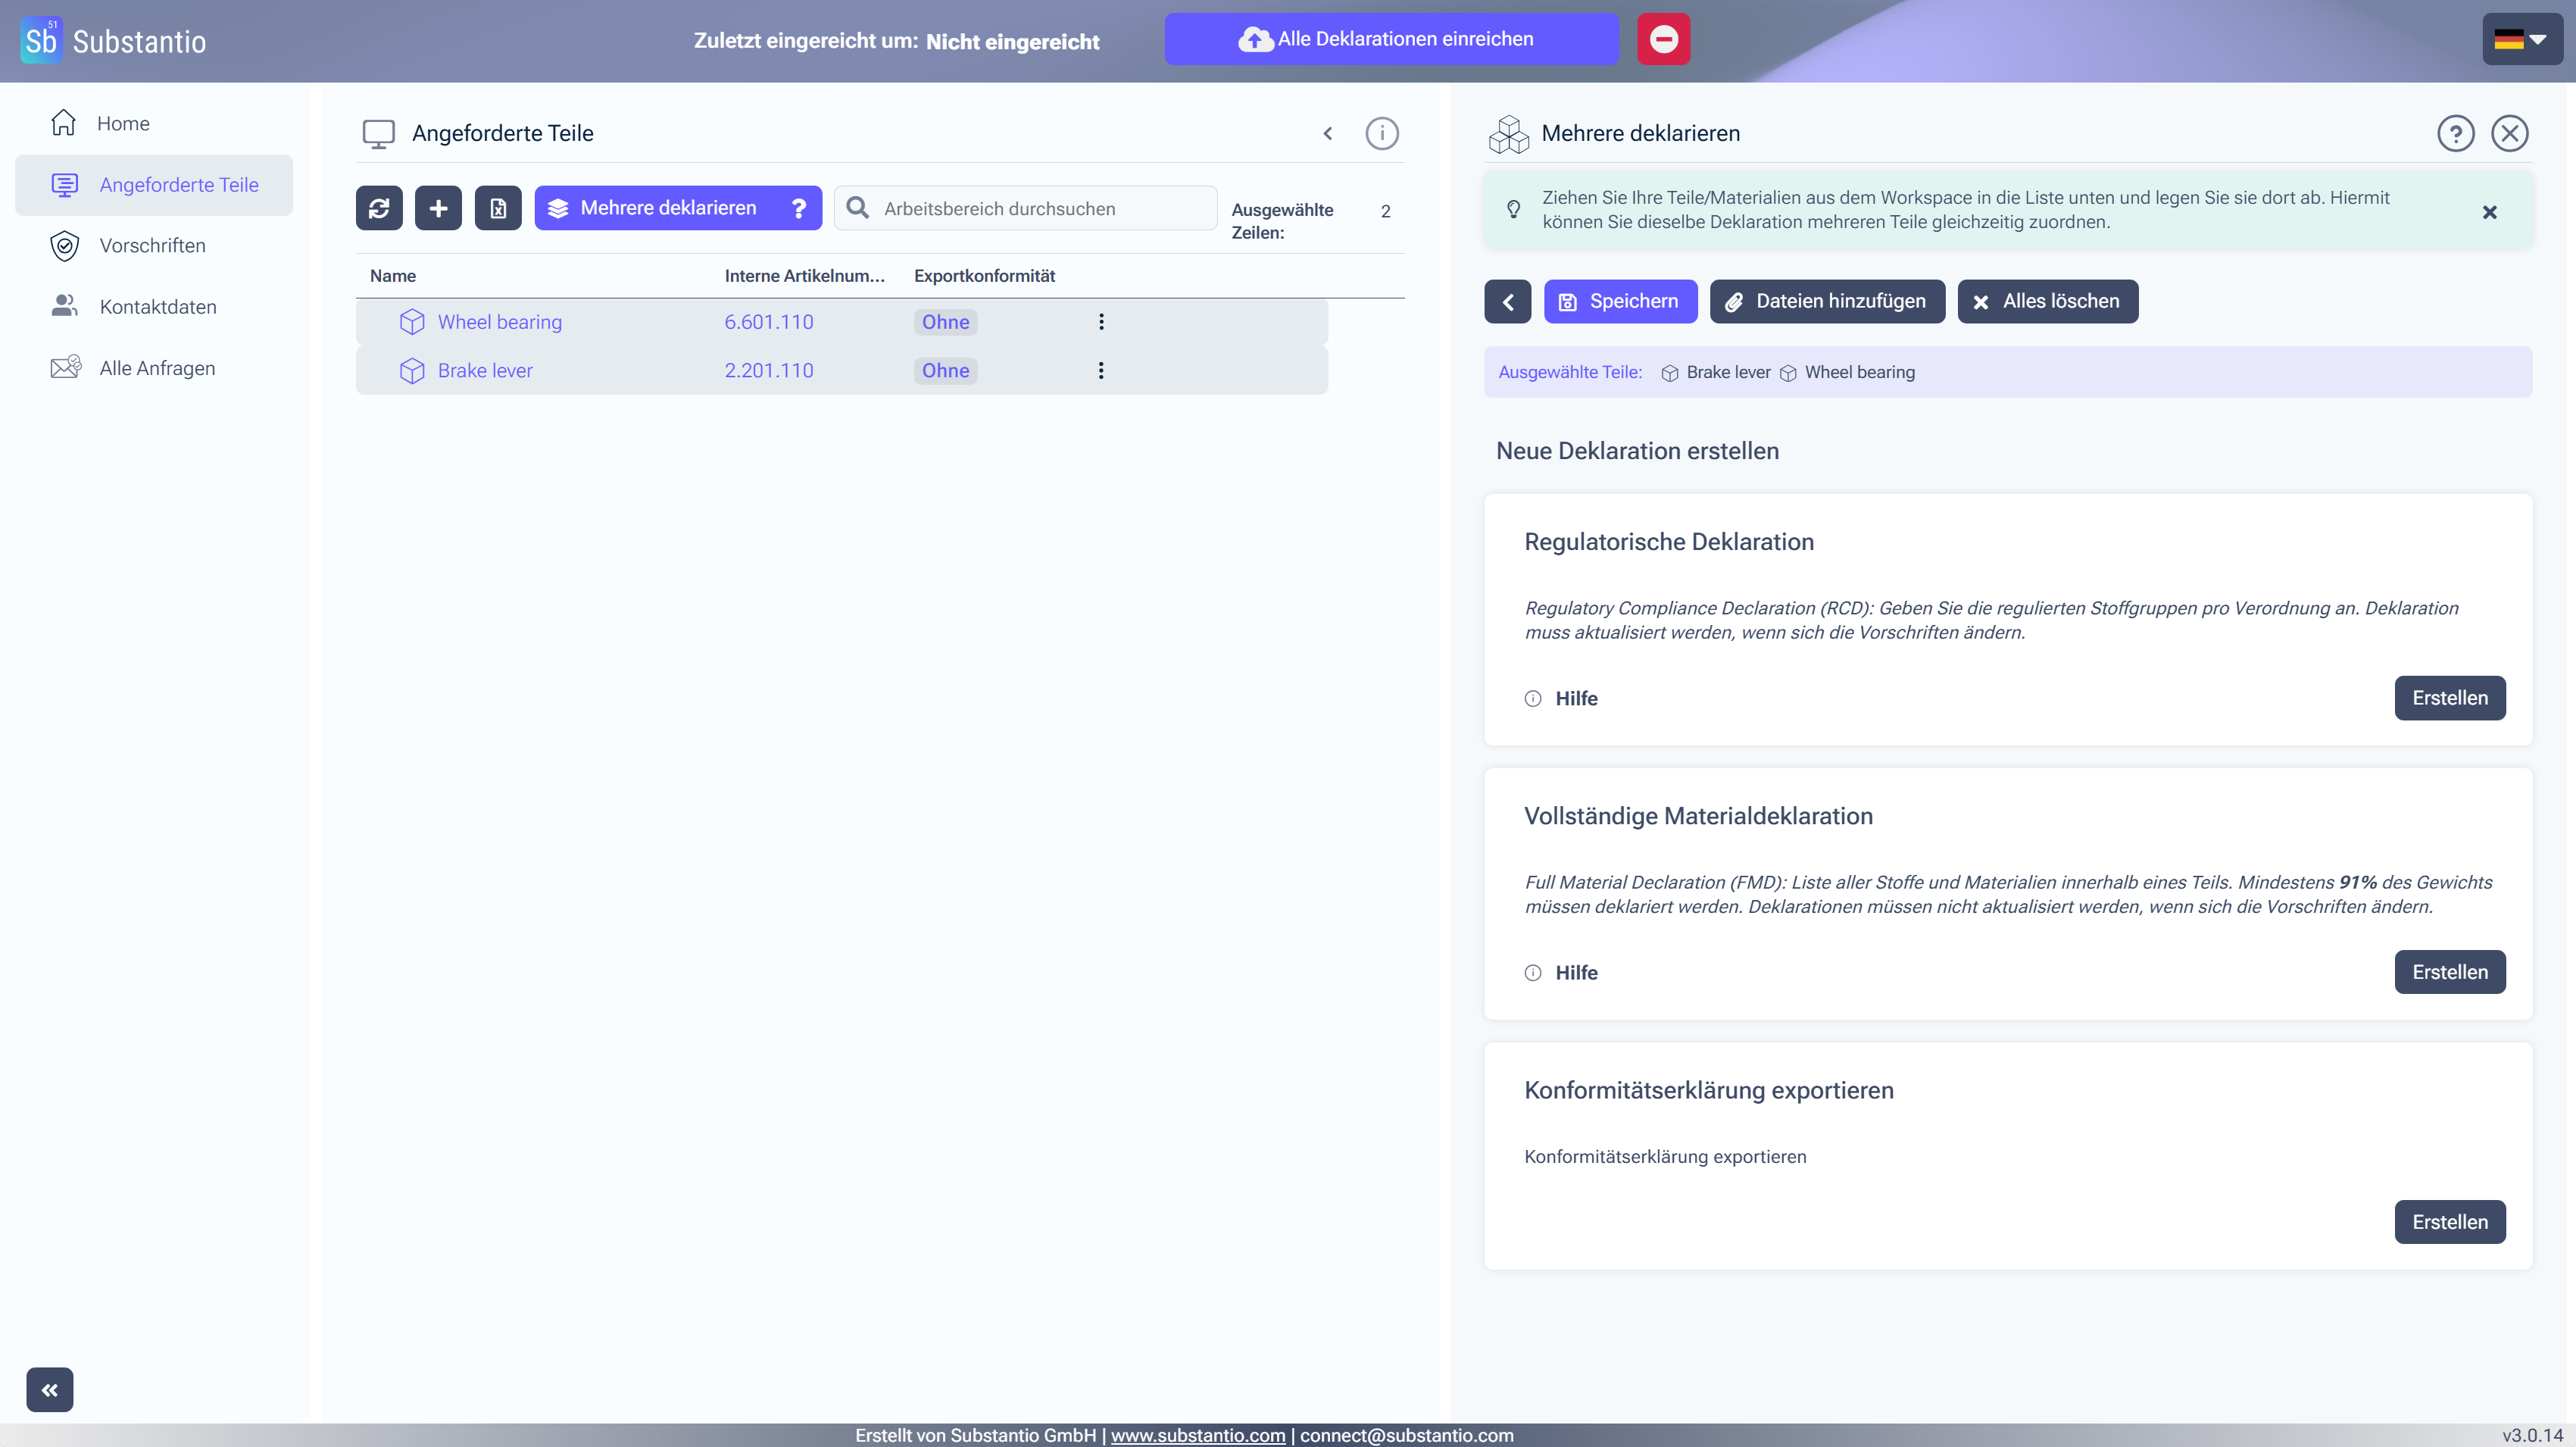
Task: Collapse Angeforderte Teile panel chevron
Action: click(1328, 133)
